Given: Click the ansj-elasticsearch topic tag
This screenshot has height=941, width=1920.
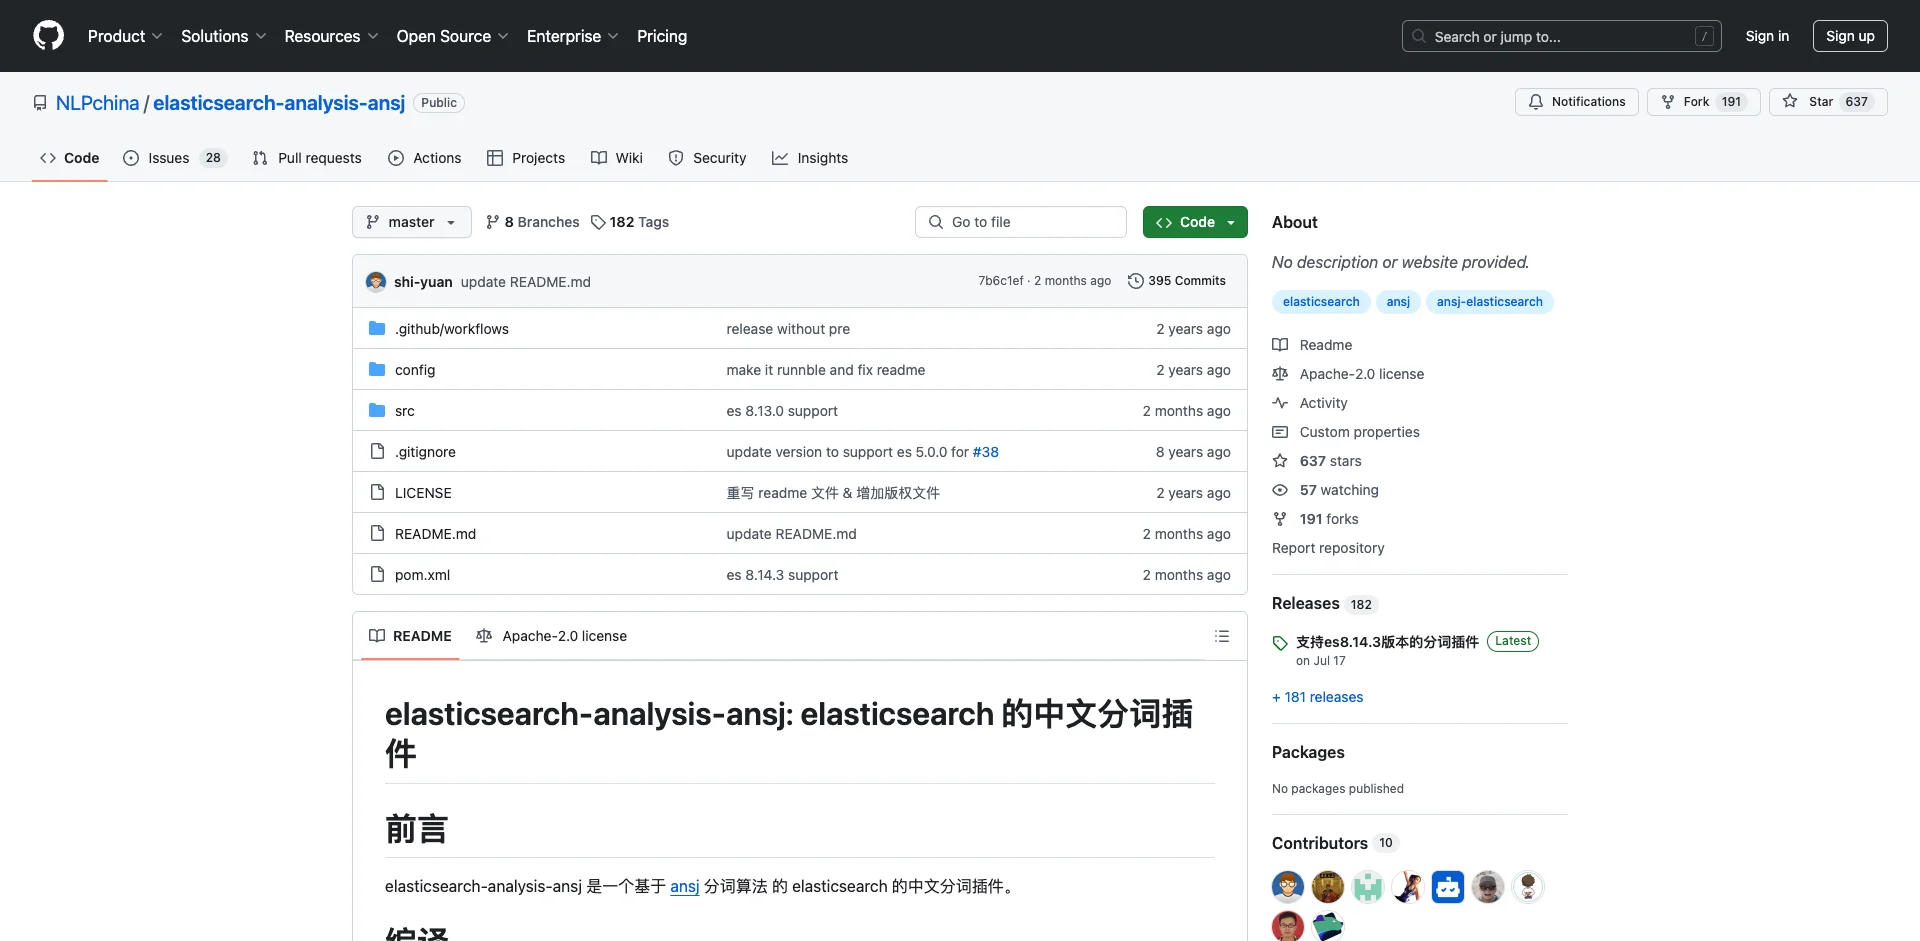Looking at the screenshot, I should point(1489,302).
